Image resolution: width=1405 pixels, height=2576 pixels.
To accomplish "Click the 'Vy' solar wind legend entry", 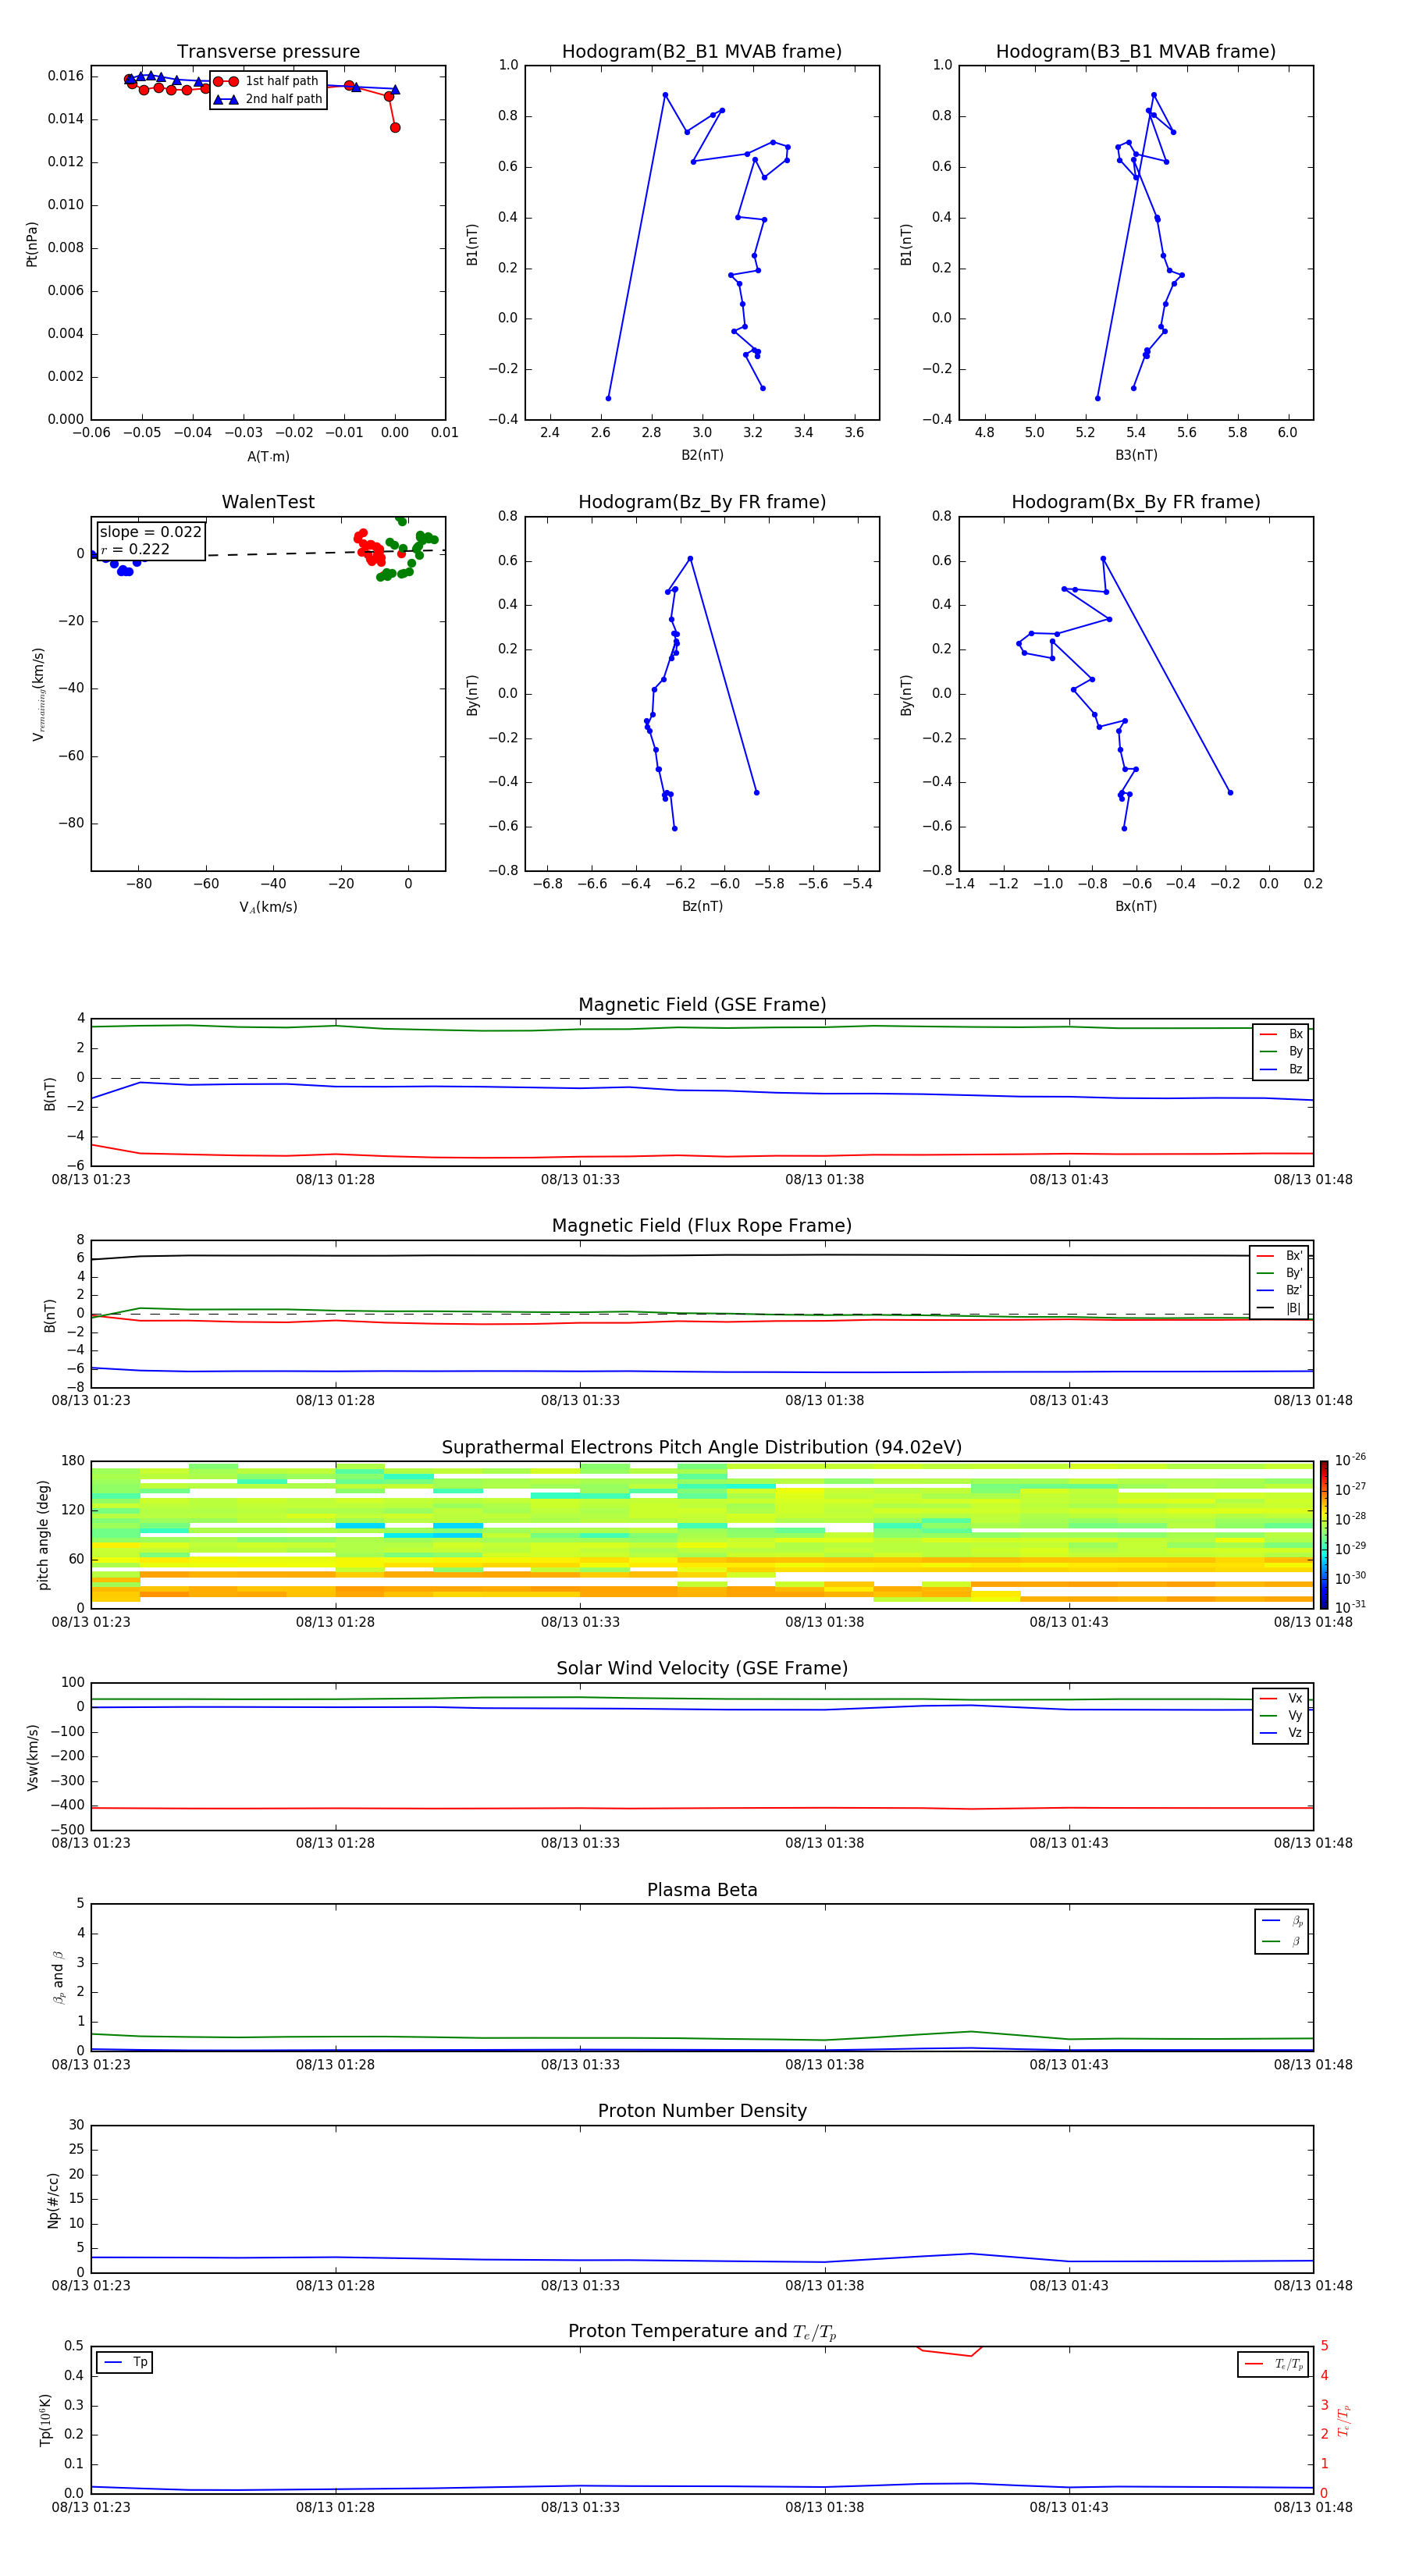I will (x=1281, y=1716).
